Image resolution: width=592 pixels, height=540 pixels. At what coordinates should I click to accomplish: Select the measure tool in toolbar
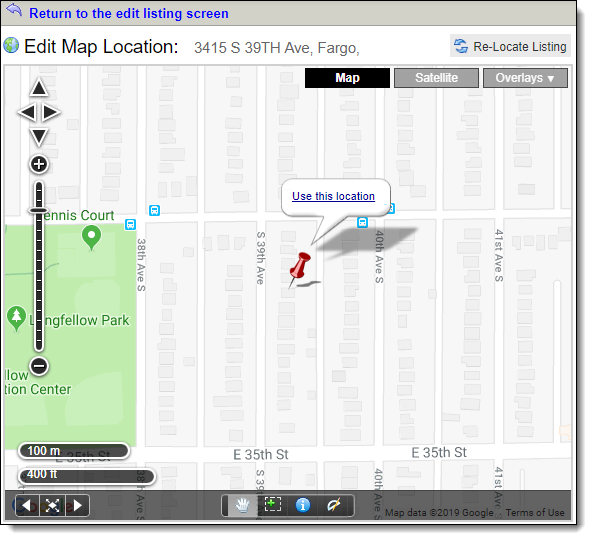(334, 505)
